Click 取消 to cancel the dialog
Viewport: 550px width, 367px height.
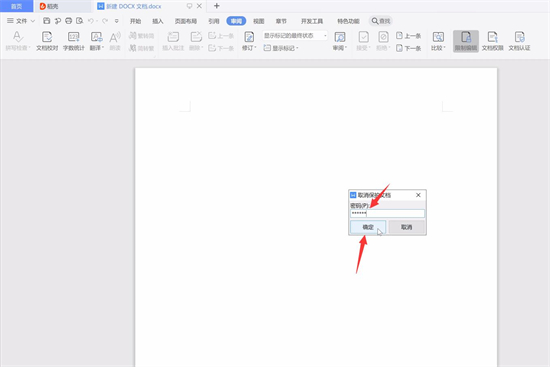pyautogui.click(x=407, y=227)
